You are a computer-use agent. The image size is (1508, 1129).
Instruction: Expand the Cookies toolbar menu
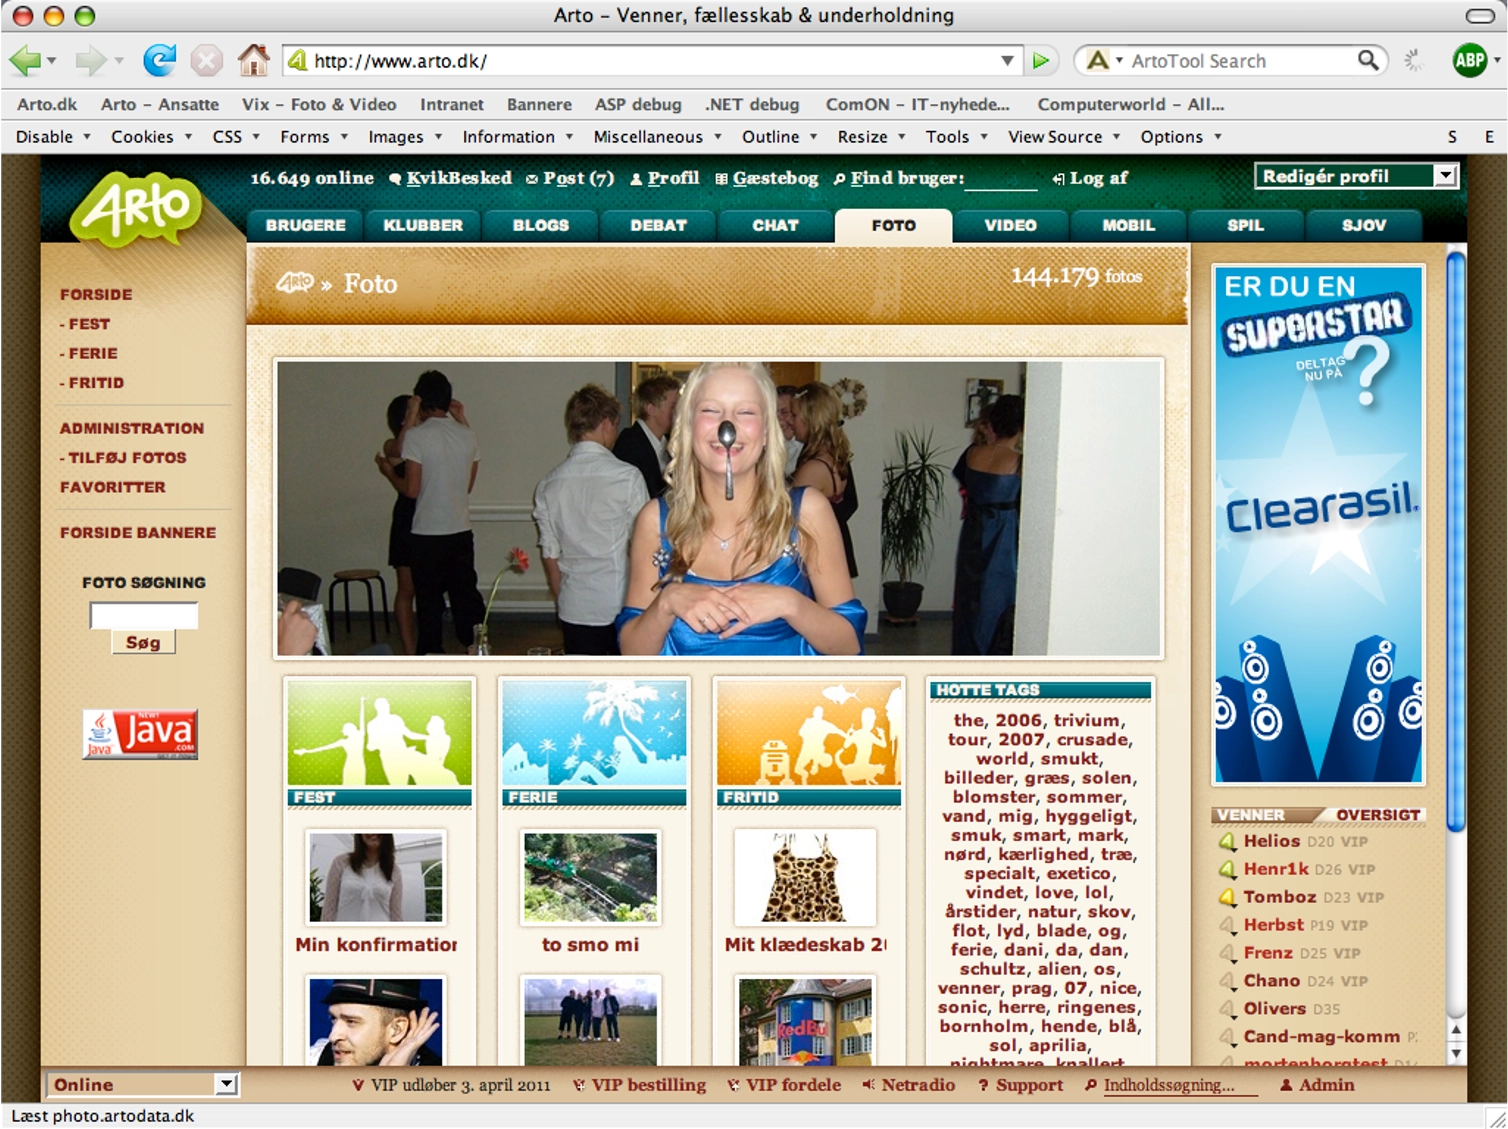click(151, 137)
